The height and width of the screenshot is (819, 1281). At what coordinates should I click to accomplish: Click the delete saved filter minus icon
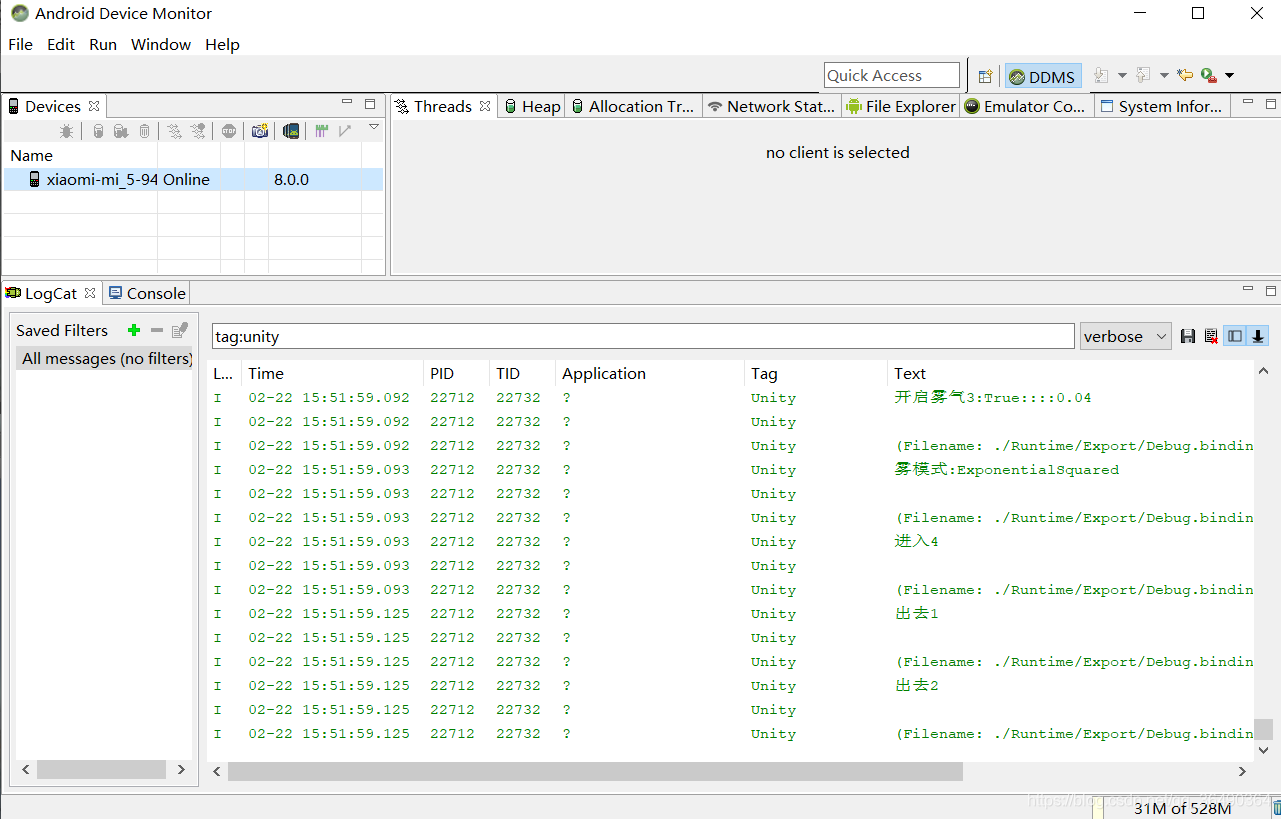157,330
